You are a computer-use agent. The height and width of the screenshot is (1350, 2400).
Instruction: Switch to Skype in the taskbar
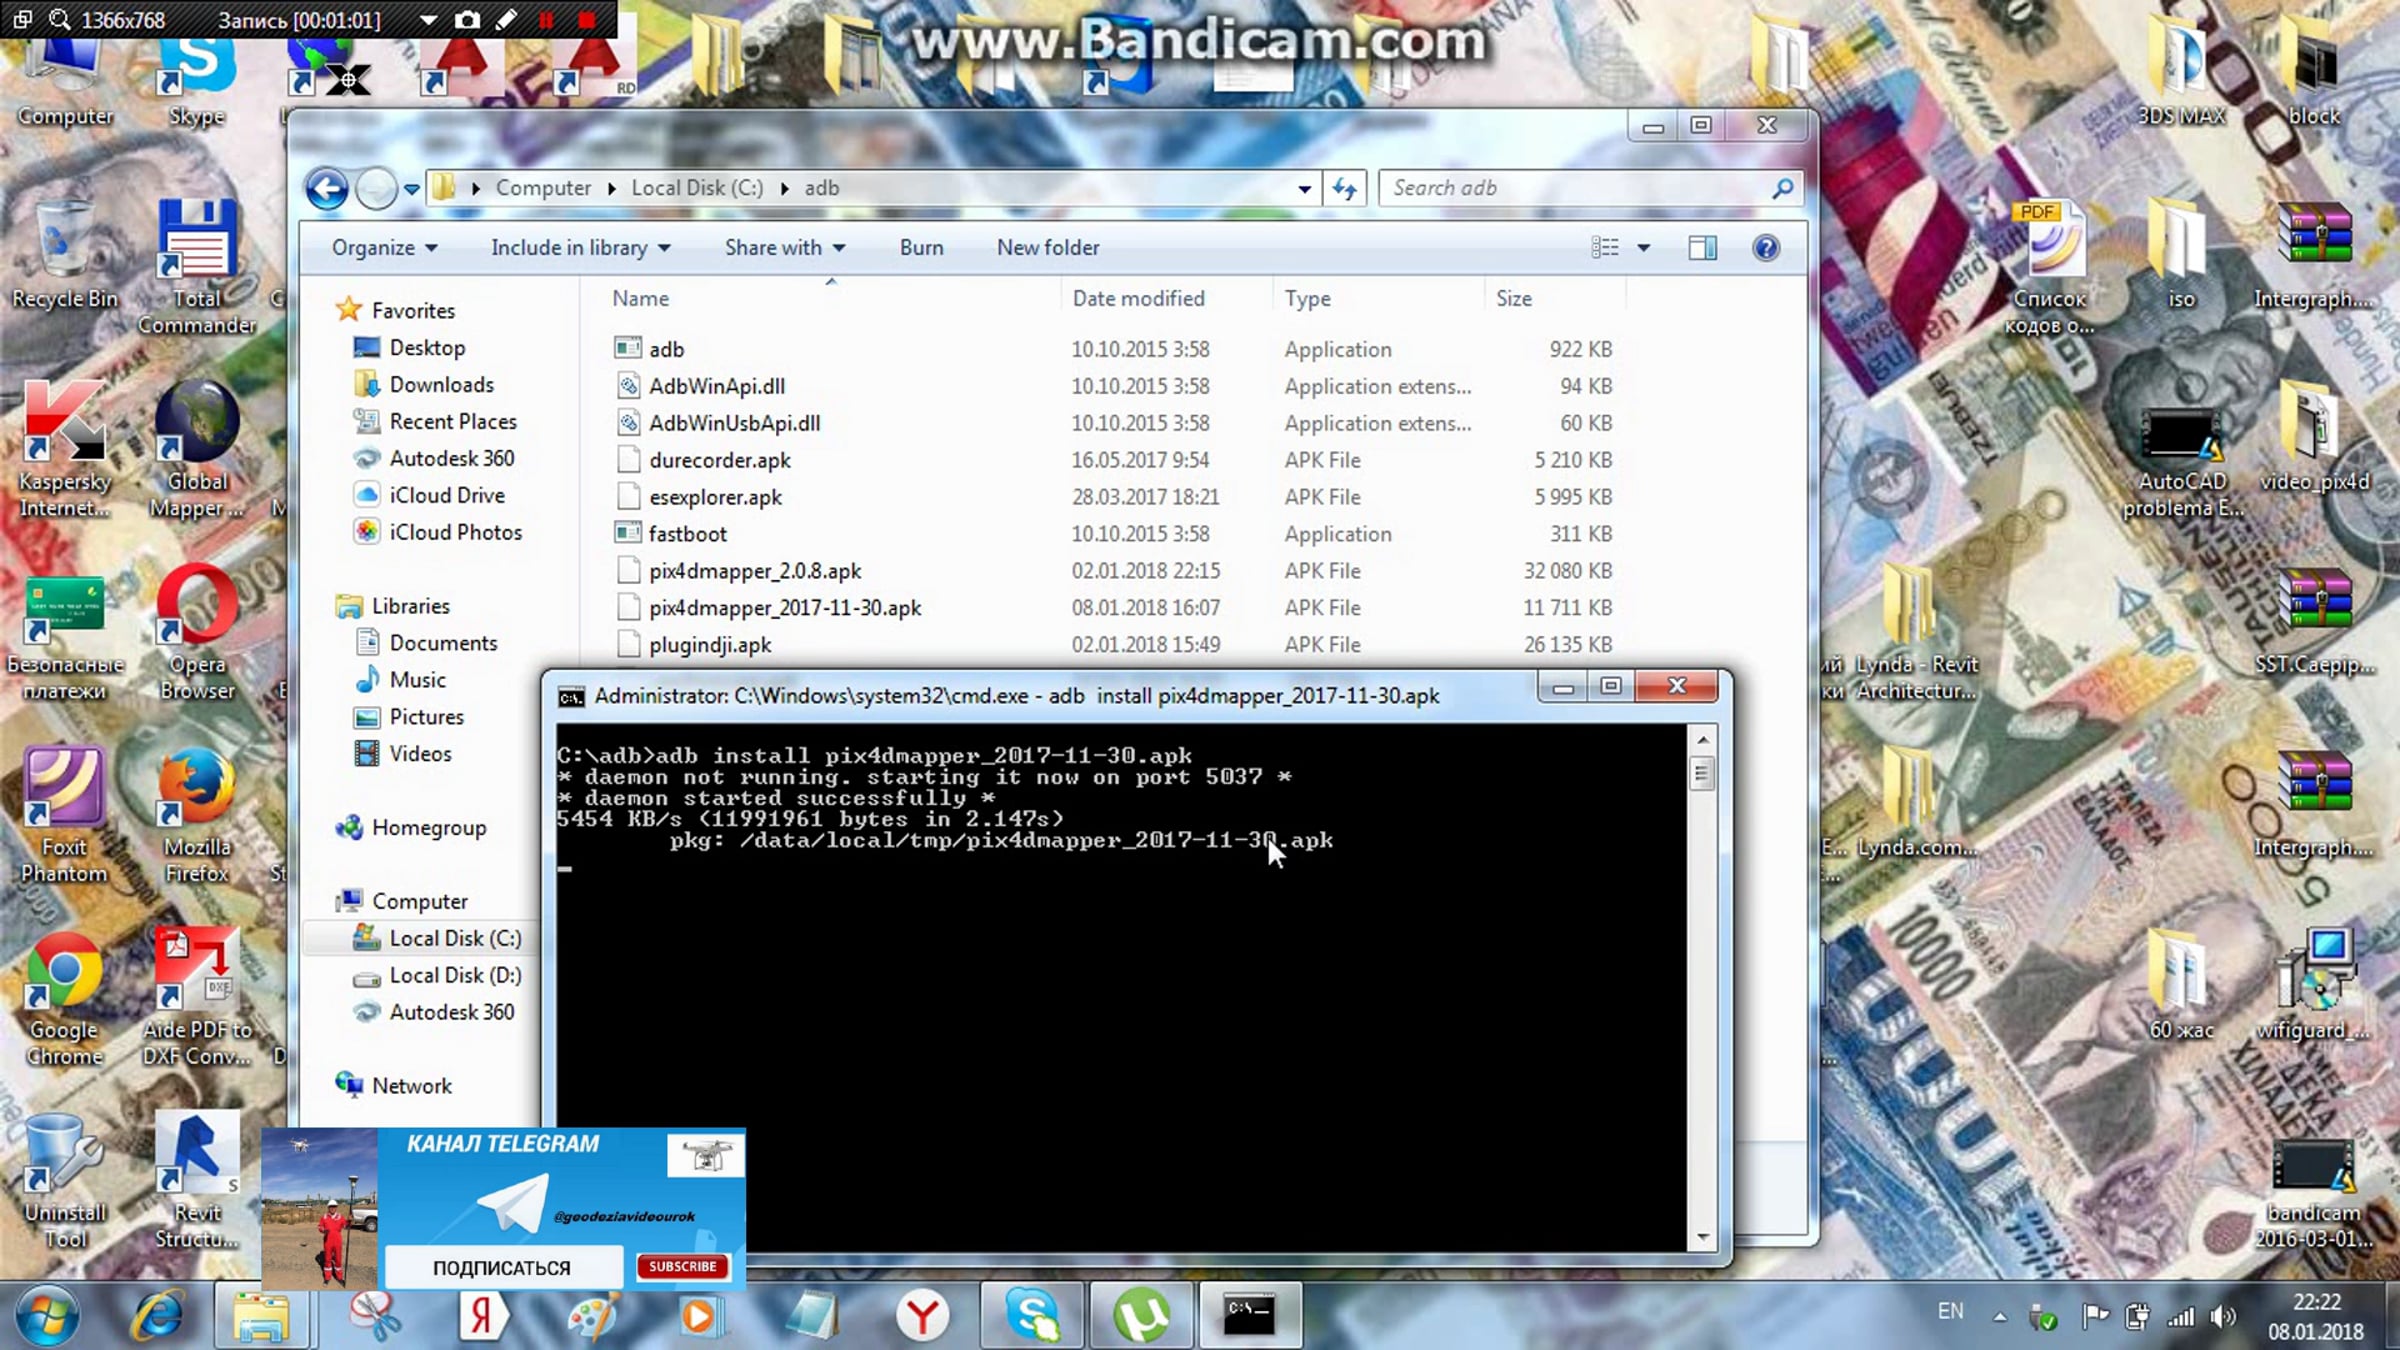(x=1032, y=1316)
